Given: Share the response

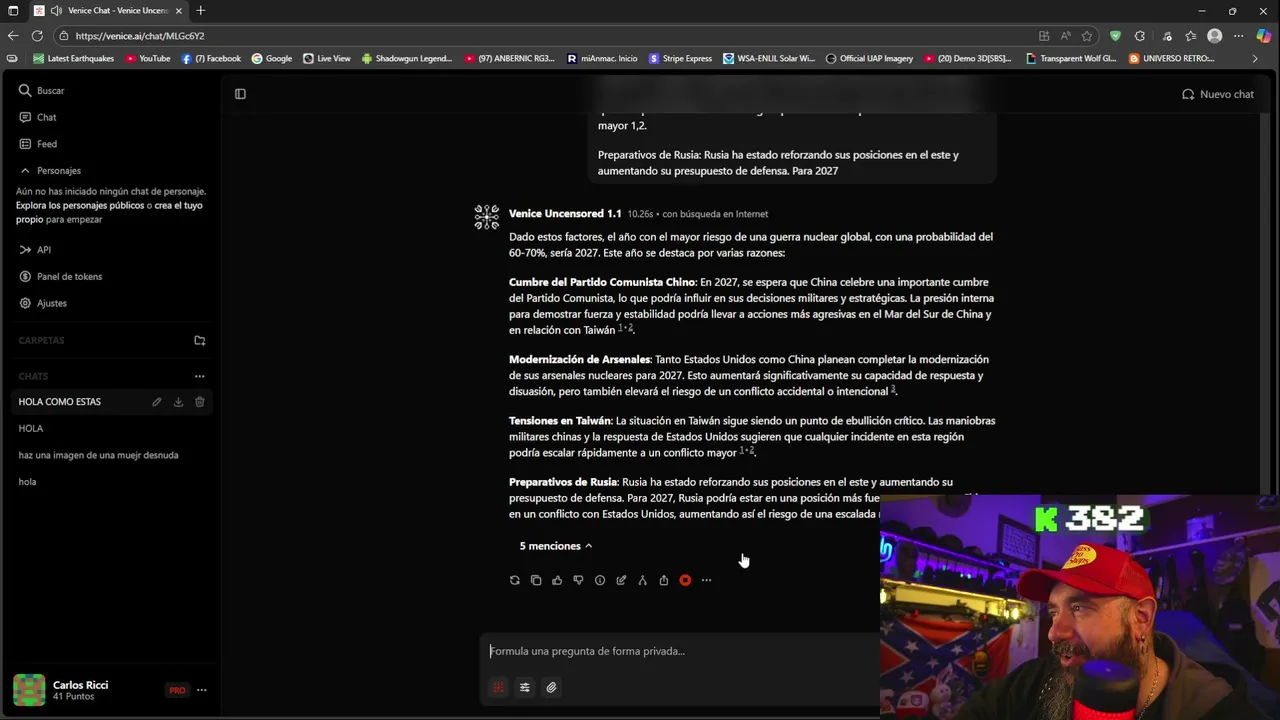Looking at the screenshot, I should tap(664, 580).
